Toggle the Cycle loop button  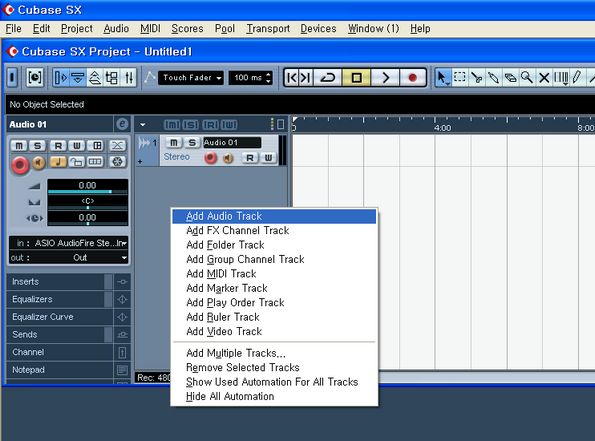pyautogui.click(x=328, y=78)
